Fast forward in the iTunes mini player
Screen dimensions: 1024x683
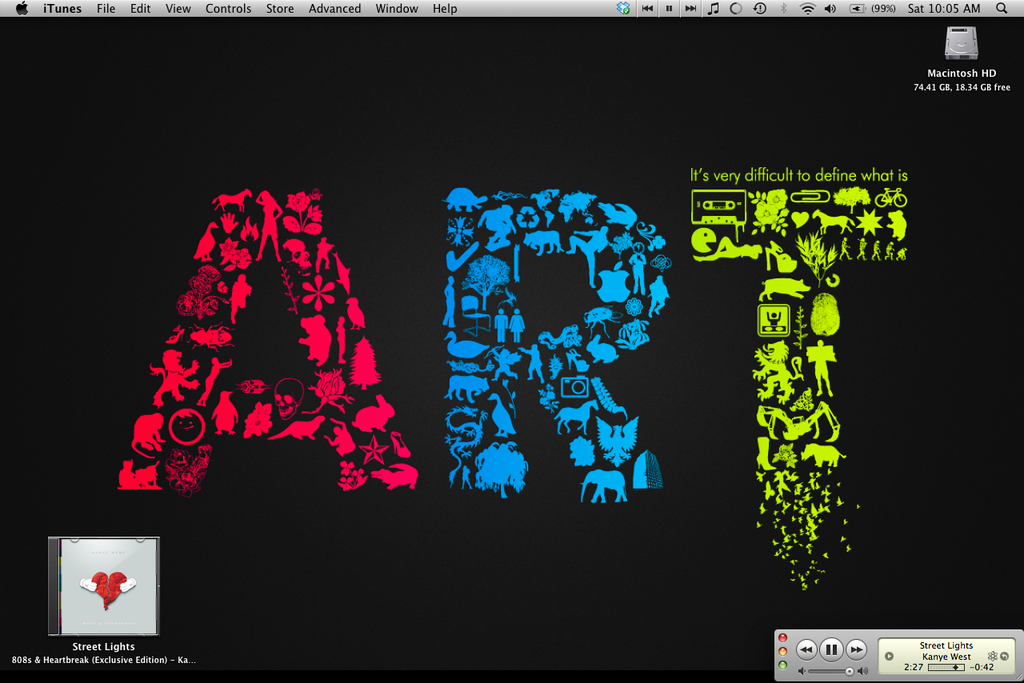tap(856, 650)
